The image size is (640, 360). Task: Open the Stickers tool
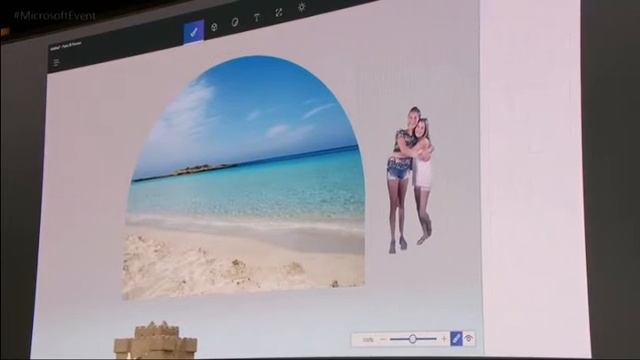(235, 22)
